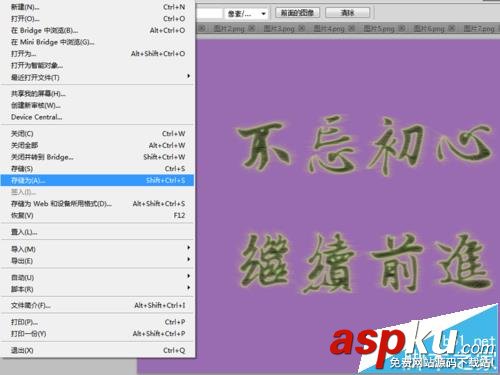
Task: Choose 恢复(V) F12 menu entry
Action: pyautogui.click(x=97, y=215)
